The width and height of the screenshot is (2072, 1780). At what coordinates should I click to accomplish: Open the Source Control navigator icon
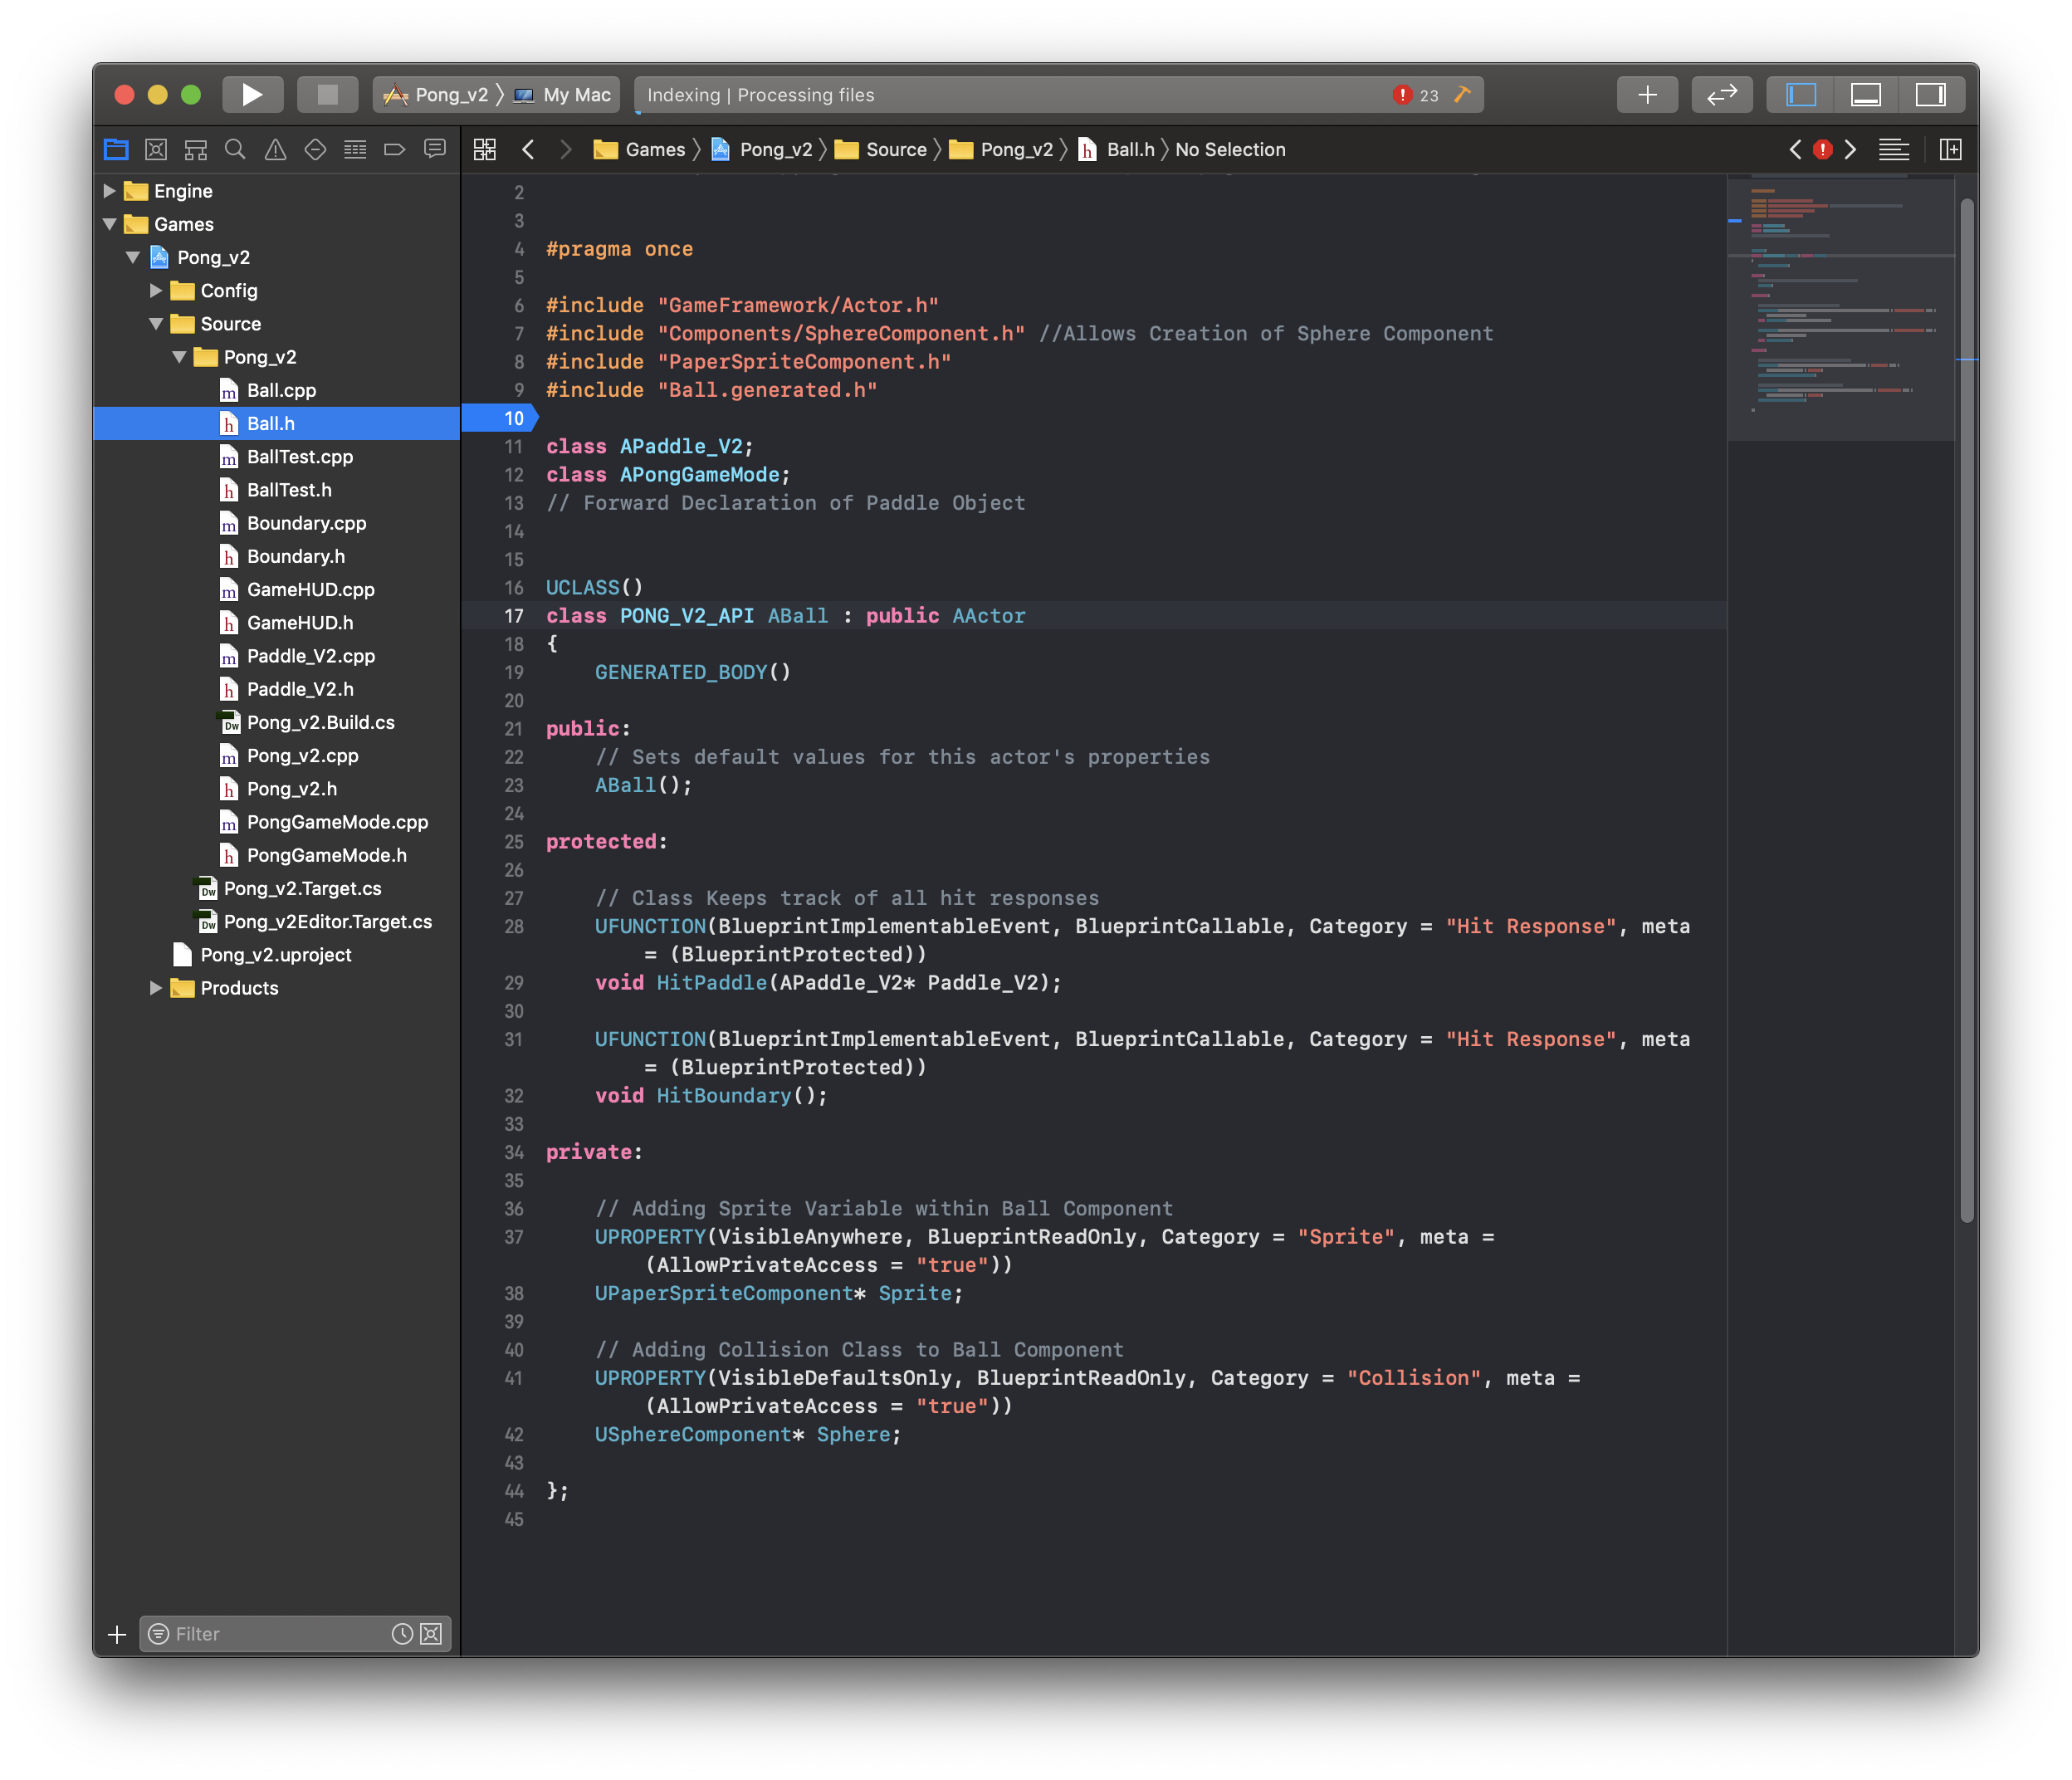(156, 150)
